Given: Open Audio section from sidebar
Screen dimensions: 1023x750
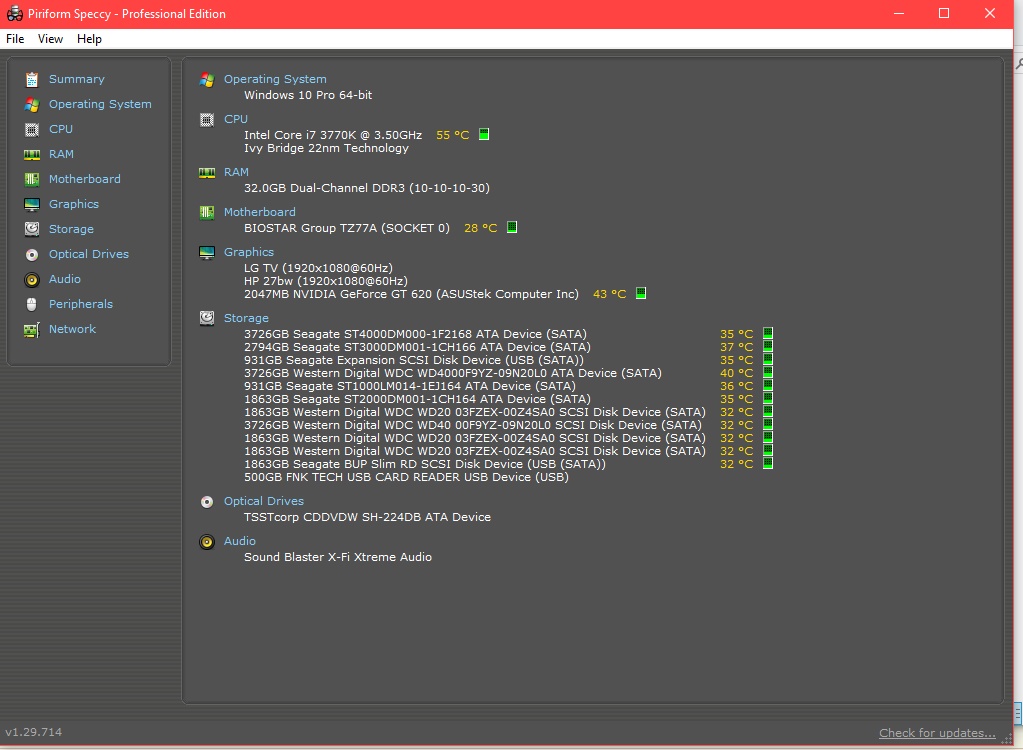Looking at the screenshot, I should [65, 279].
